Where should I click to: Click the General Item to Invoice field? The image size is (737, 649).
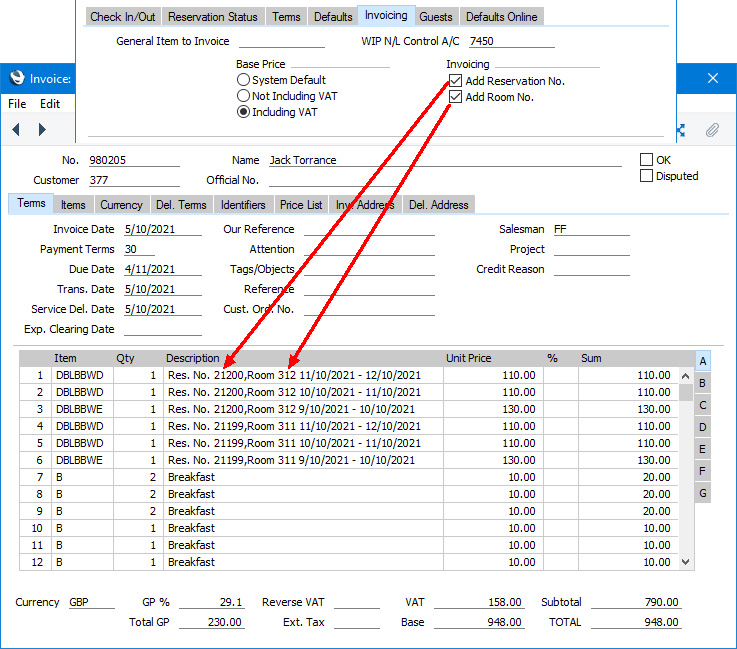[282, 41]
